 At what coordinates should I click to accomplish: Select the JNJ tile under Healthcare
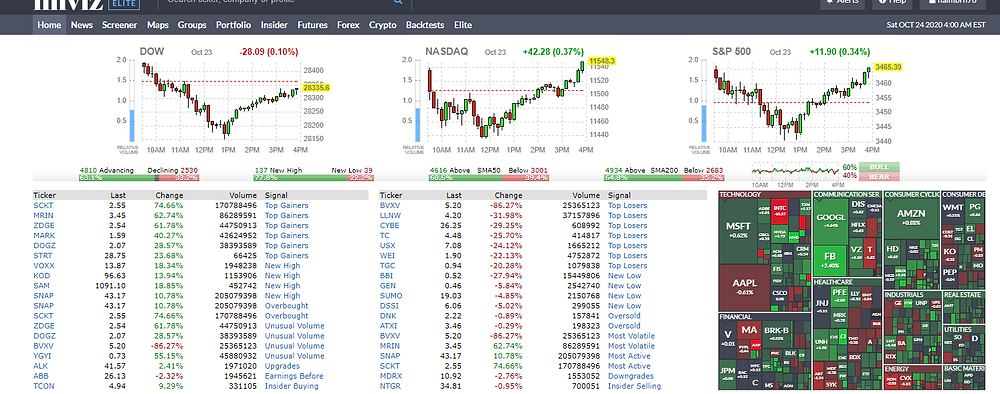(821, 306)
